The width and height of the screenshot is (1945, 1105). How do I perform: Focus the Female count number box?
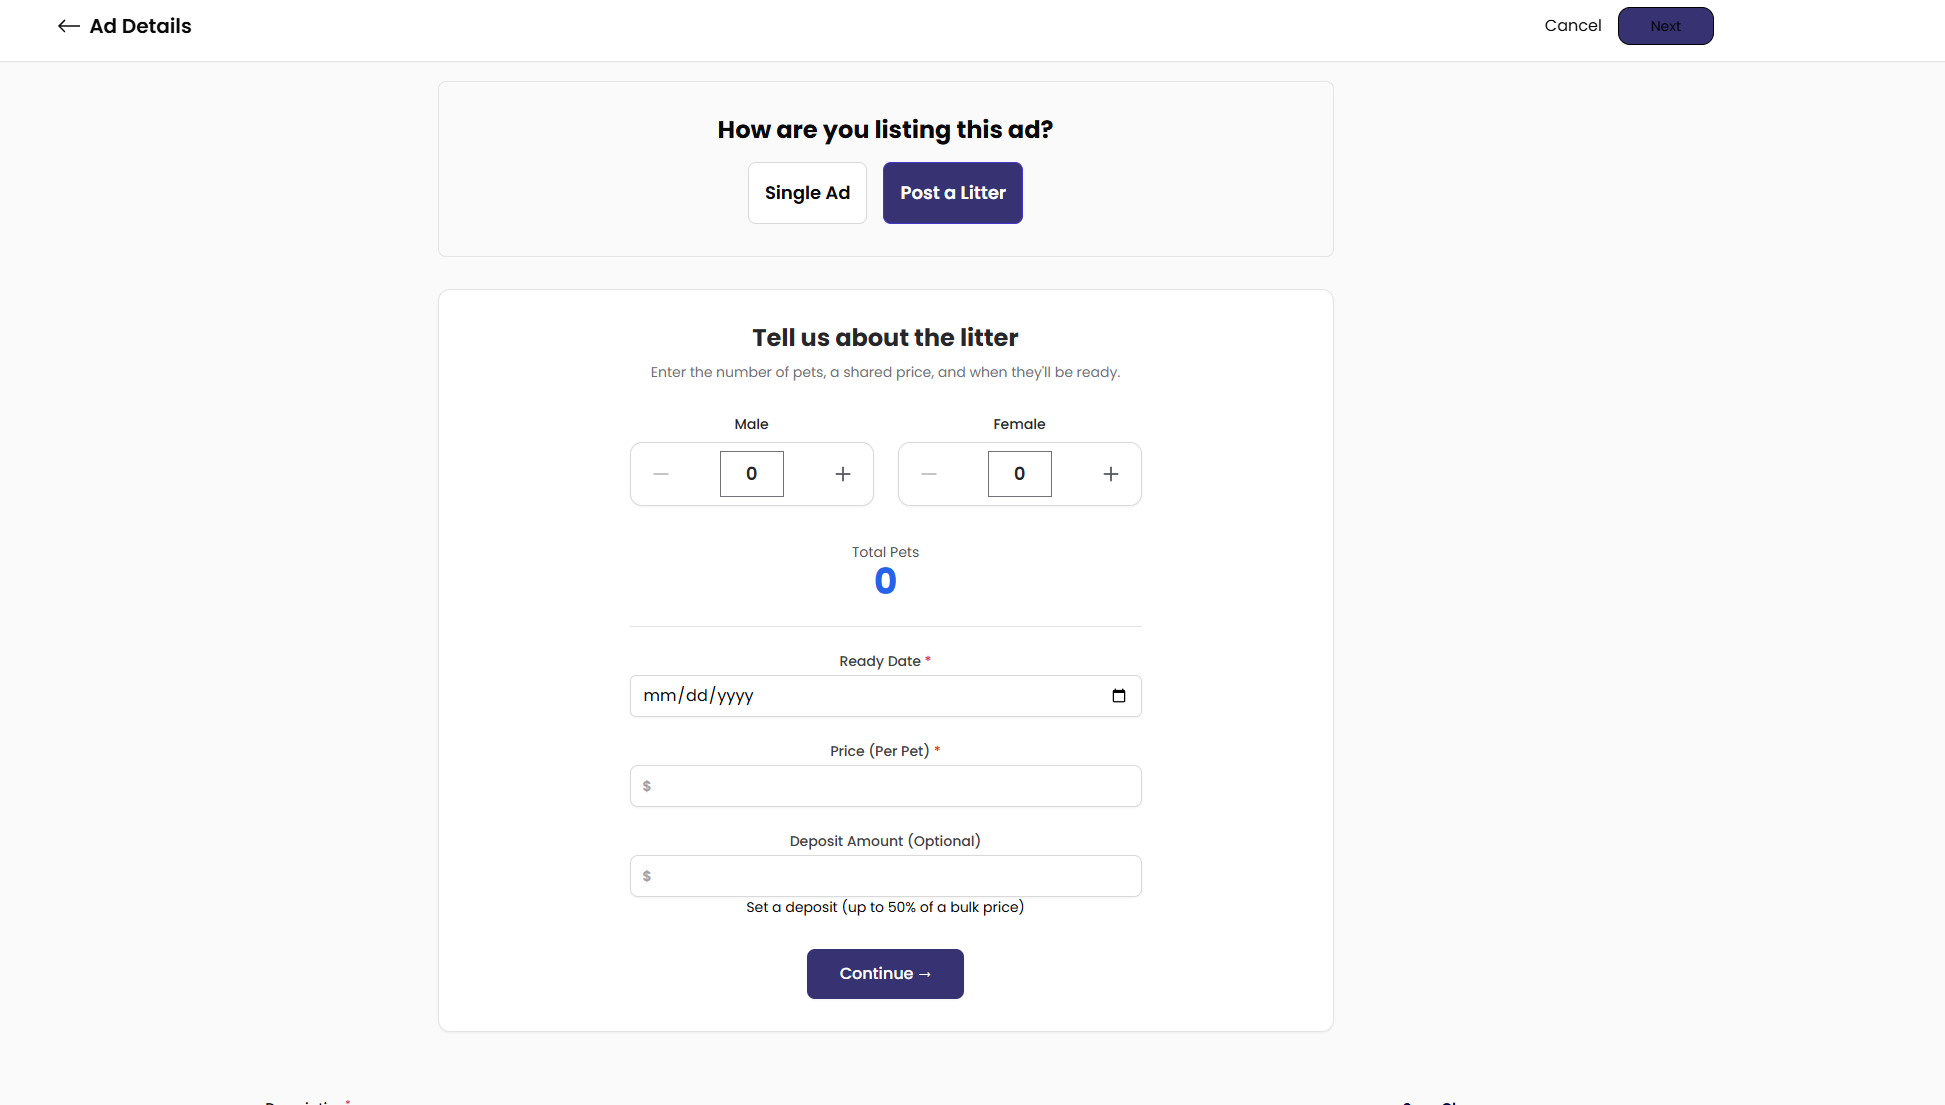click(1019, 474)
